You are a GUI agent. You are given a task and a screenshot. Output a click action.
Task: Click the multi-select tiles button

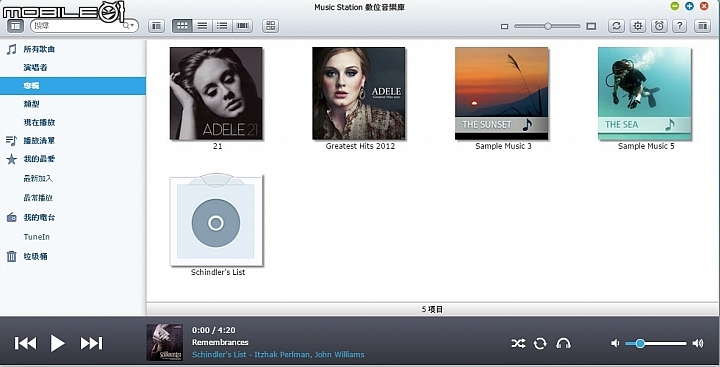pos(270,26)
